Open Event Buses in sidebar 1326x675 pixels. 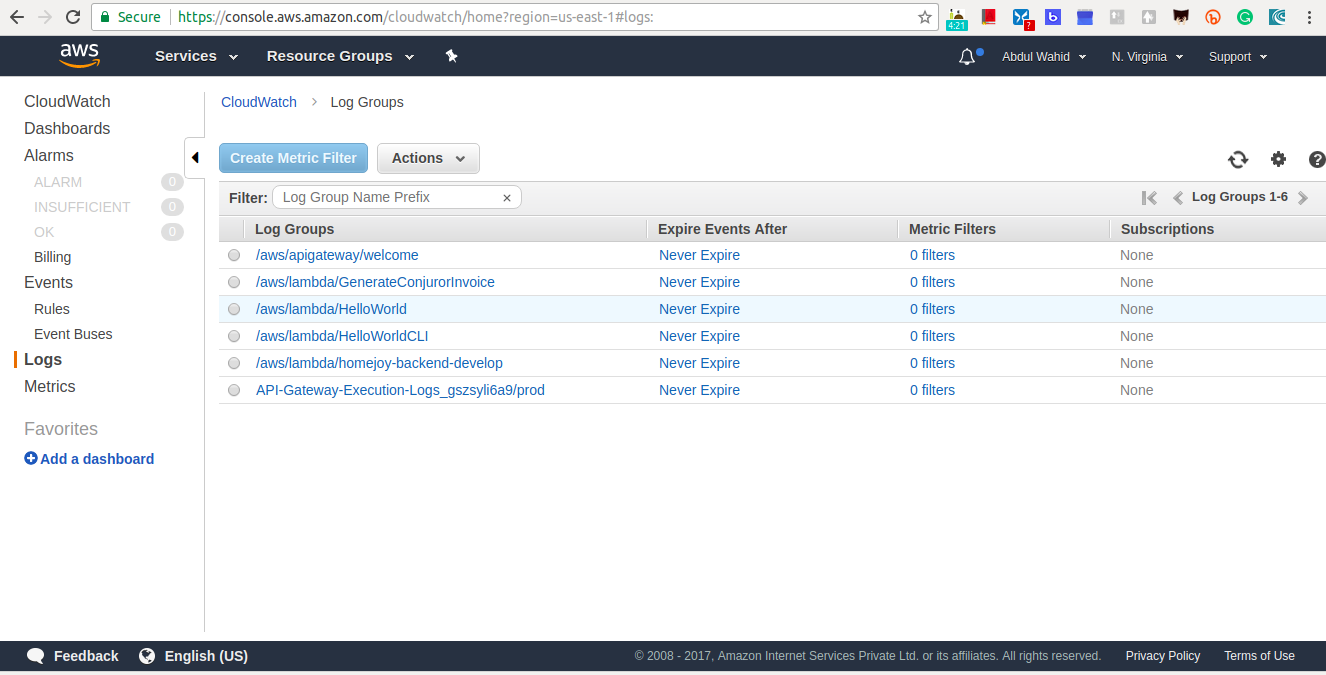[73, 334]
